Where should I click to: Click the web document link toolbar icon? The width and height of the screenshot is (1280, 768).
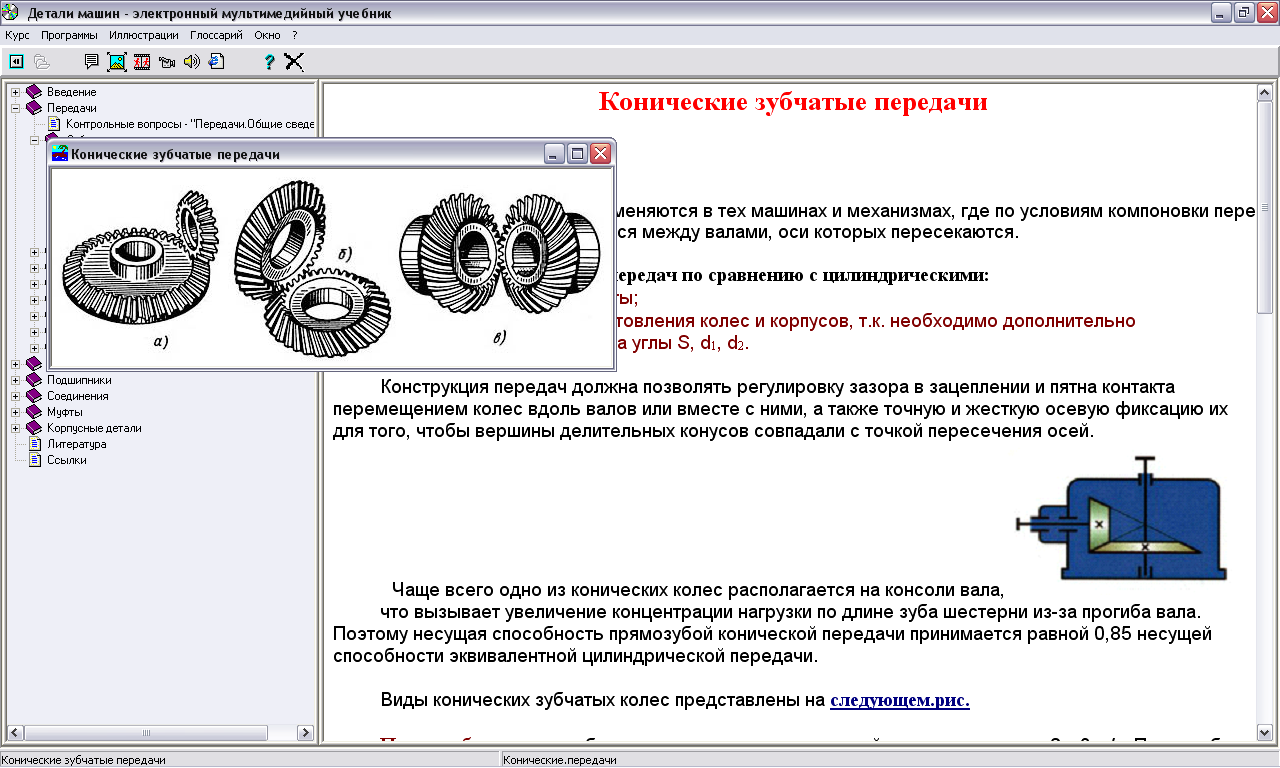tap(217, 61)
